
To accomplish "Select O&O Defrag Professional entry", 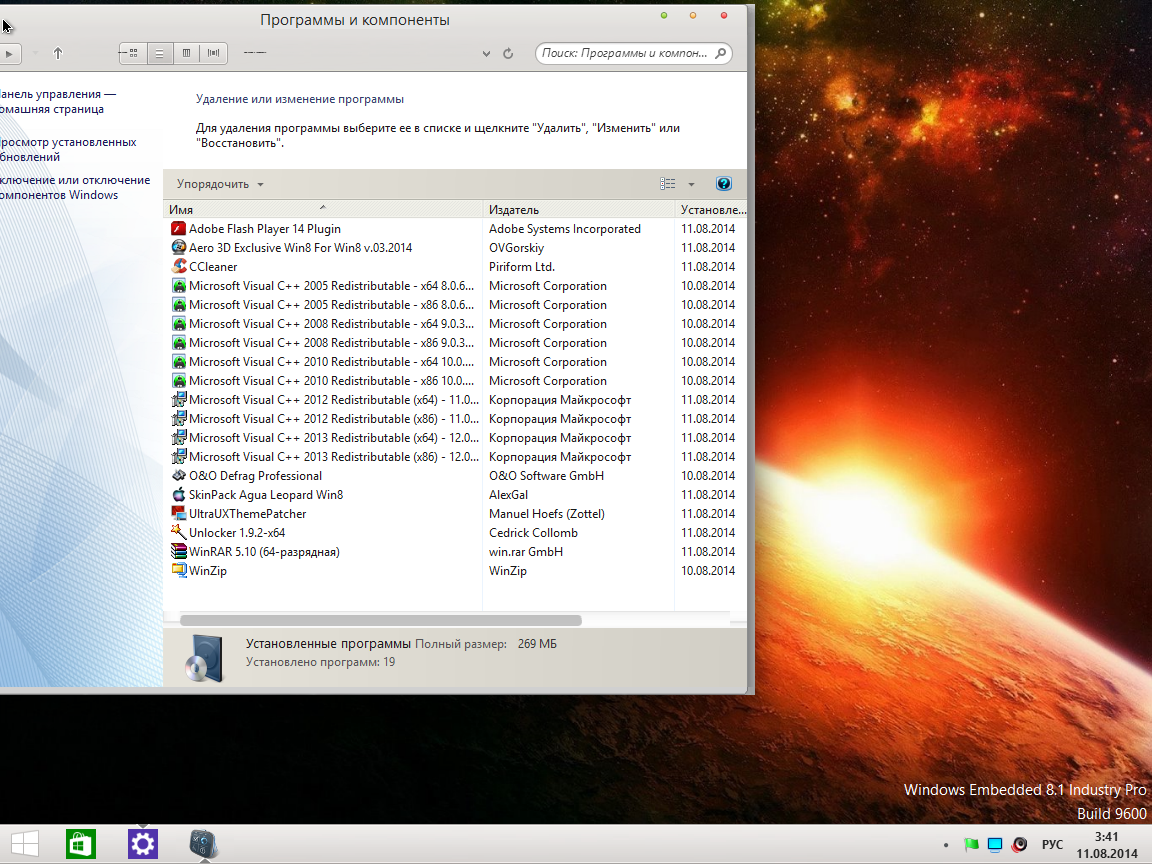I will [x=255, y=475].
